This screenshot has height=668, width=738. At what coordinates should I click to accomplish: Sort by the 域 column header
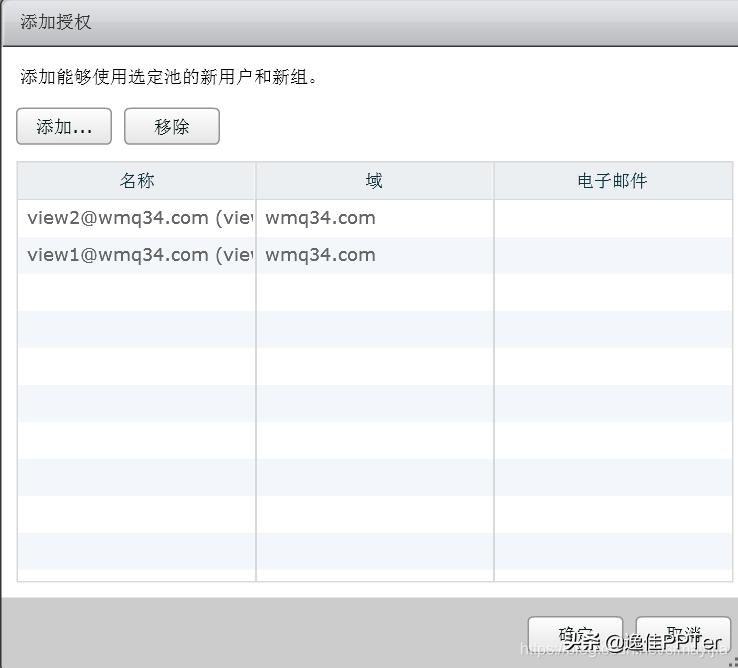pos(375,181)
